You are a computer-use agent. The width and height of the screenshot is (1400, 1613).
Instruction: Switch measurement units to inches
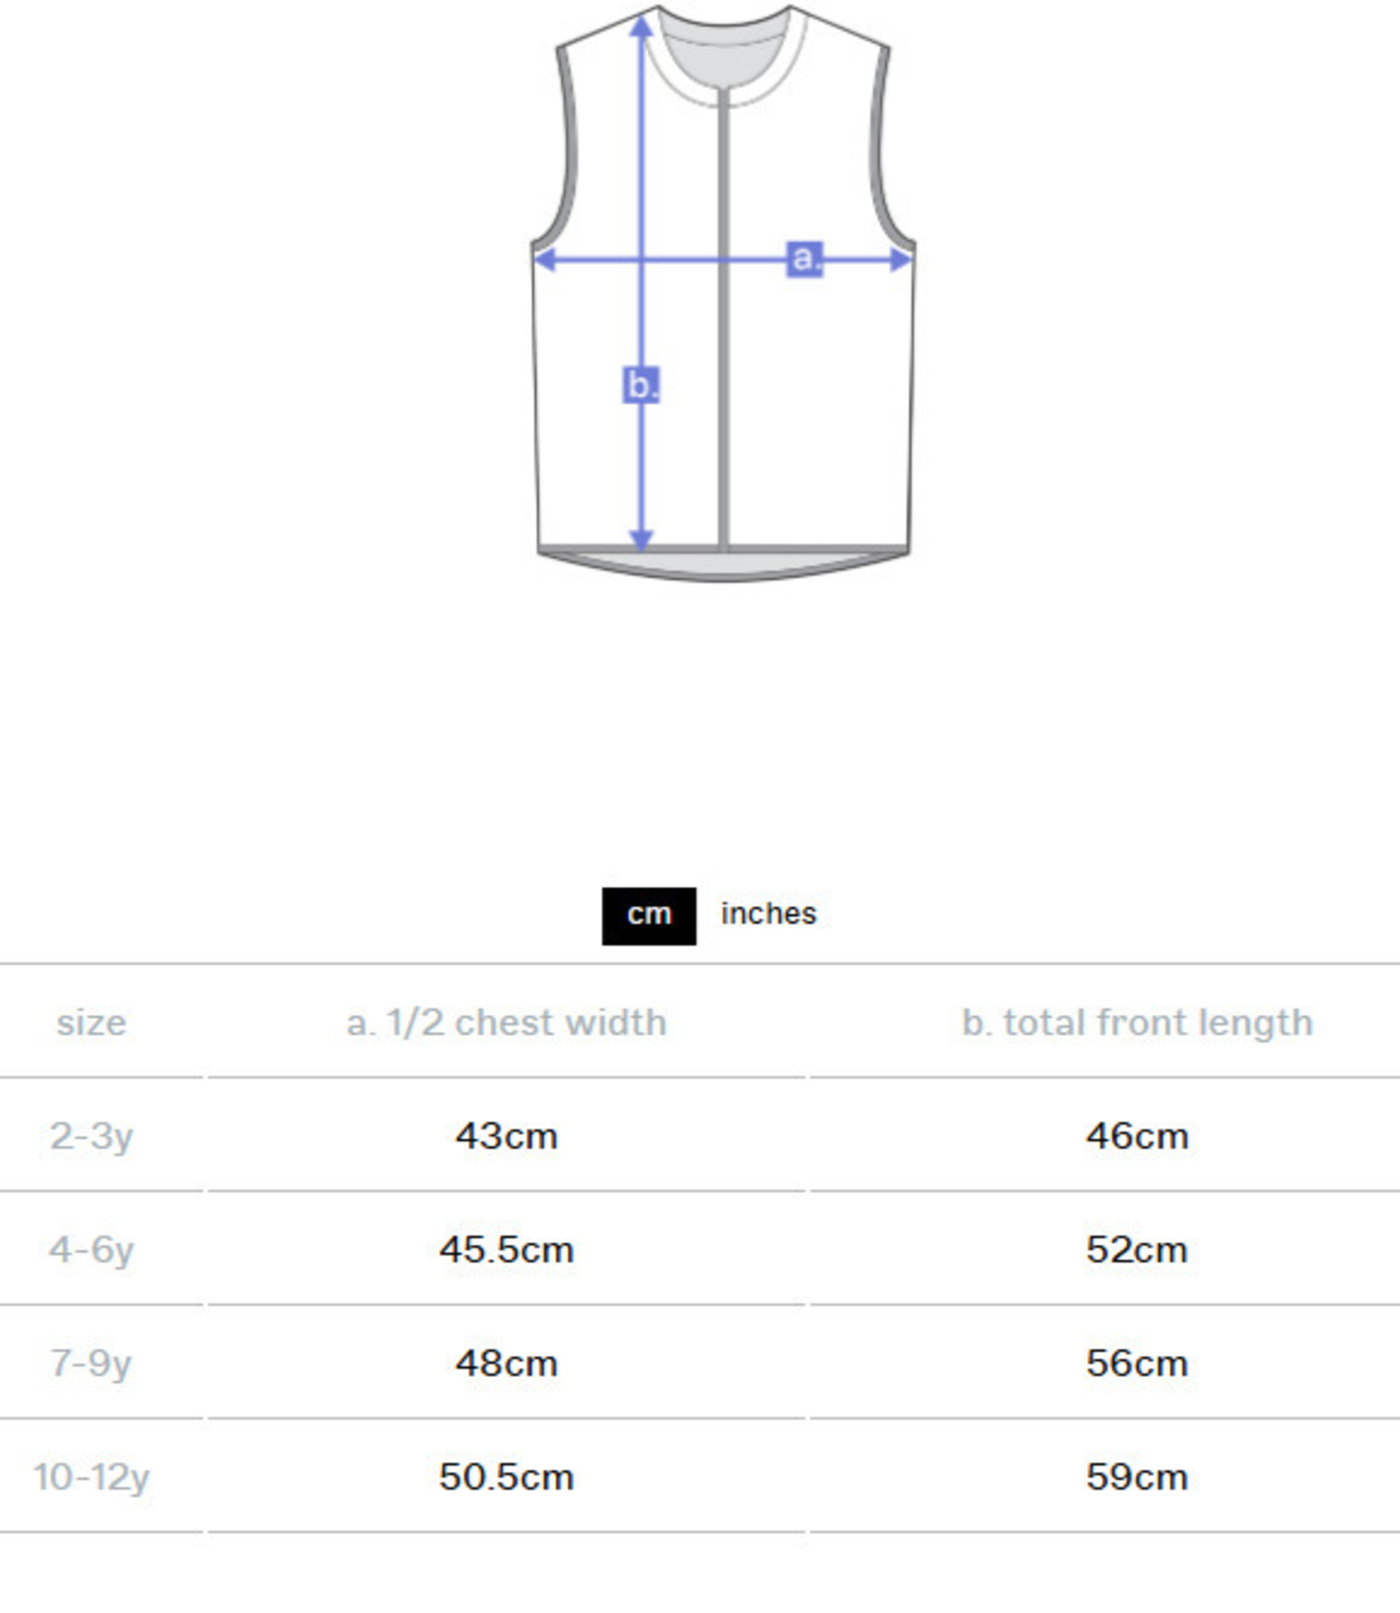pos(768,914)
